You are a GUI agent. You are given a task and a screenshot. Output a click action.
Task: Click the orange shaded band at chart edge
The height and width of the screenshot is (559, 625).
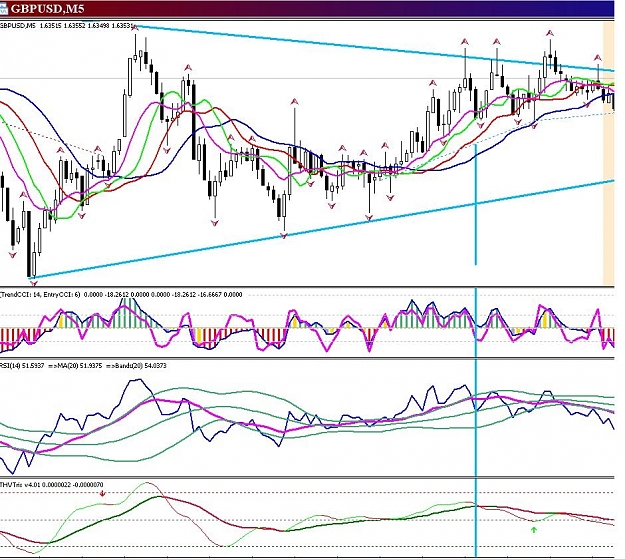(609, 153)
